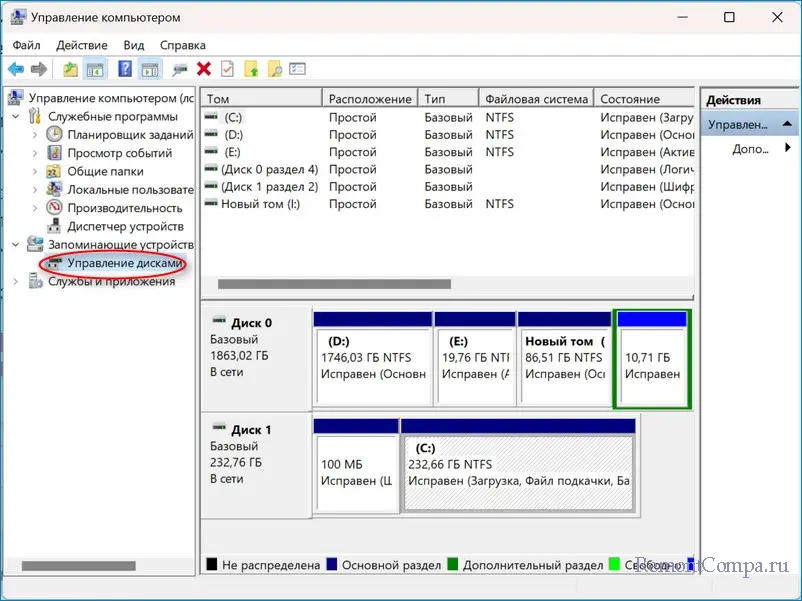Select the (D:) 1746,03 ГБ partition block
The height and width of the screenshot is (601, 802).
coord(372,365)
